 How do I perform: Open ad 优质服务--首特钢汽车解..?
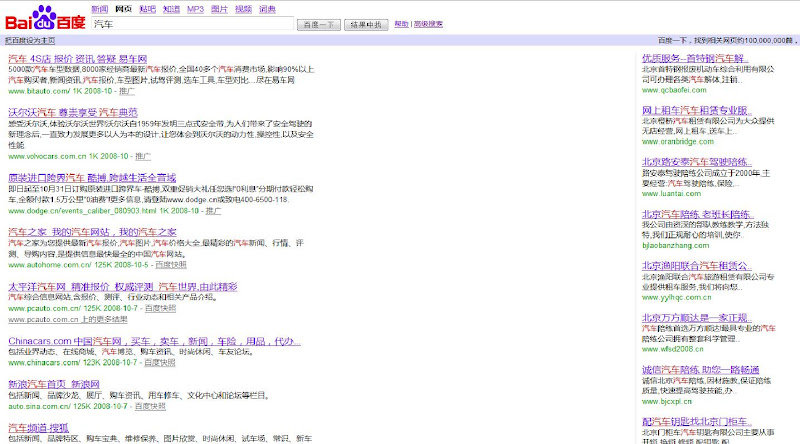695,58
